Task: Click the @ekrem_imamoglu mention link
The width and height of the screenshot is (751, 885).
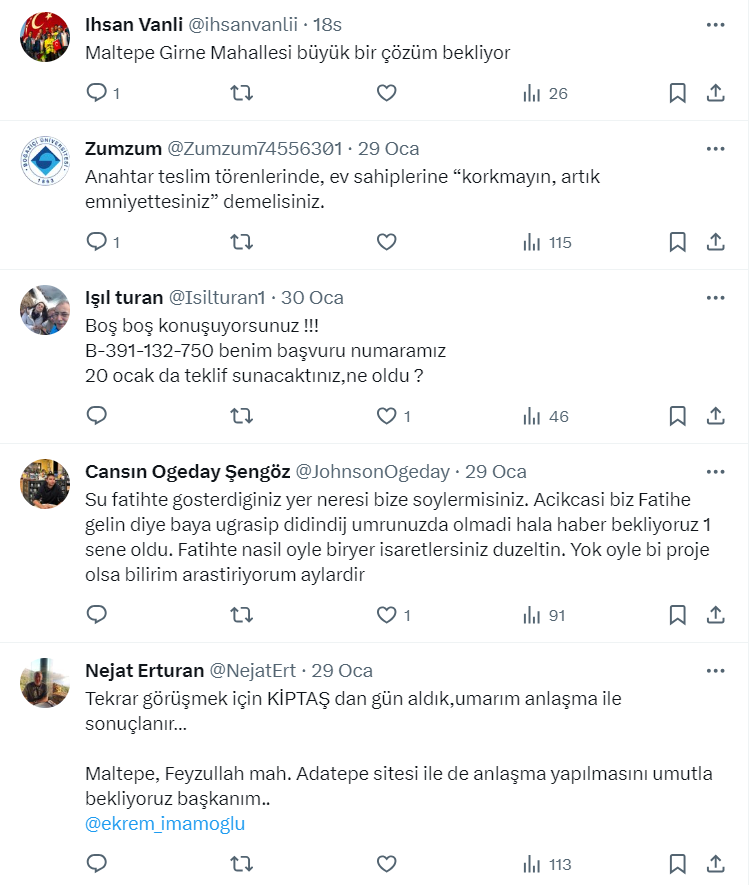Action: pos(165,824)
